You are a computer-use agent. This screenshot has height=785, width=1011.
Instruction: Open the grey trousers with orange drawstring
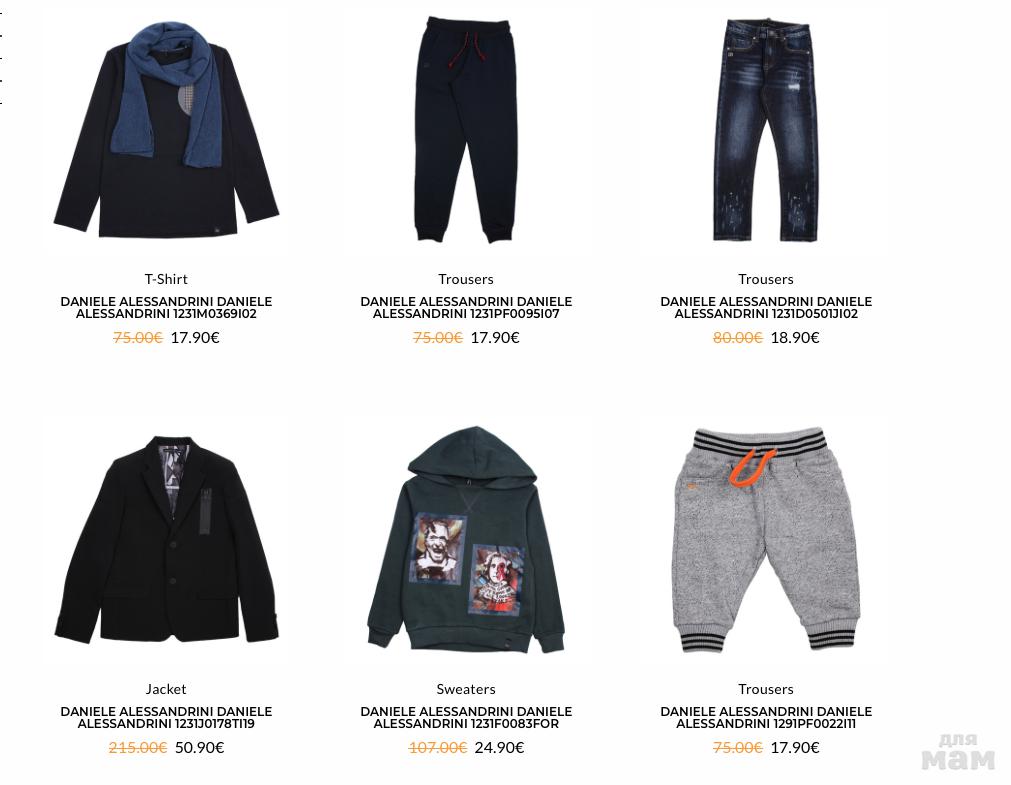click(765, 540)
